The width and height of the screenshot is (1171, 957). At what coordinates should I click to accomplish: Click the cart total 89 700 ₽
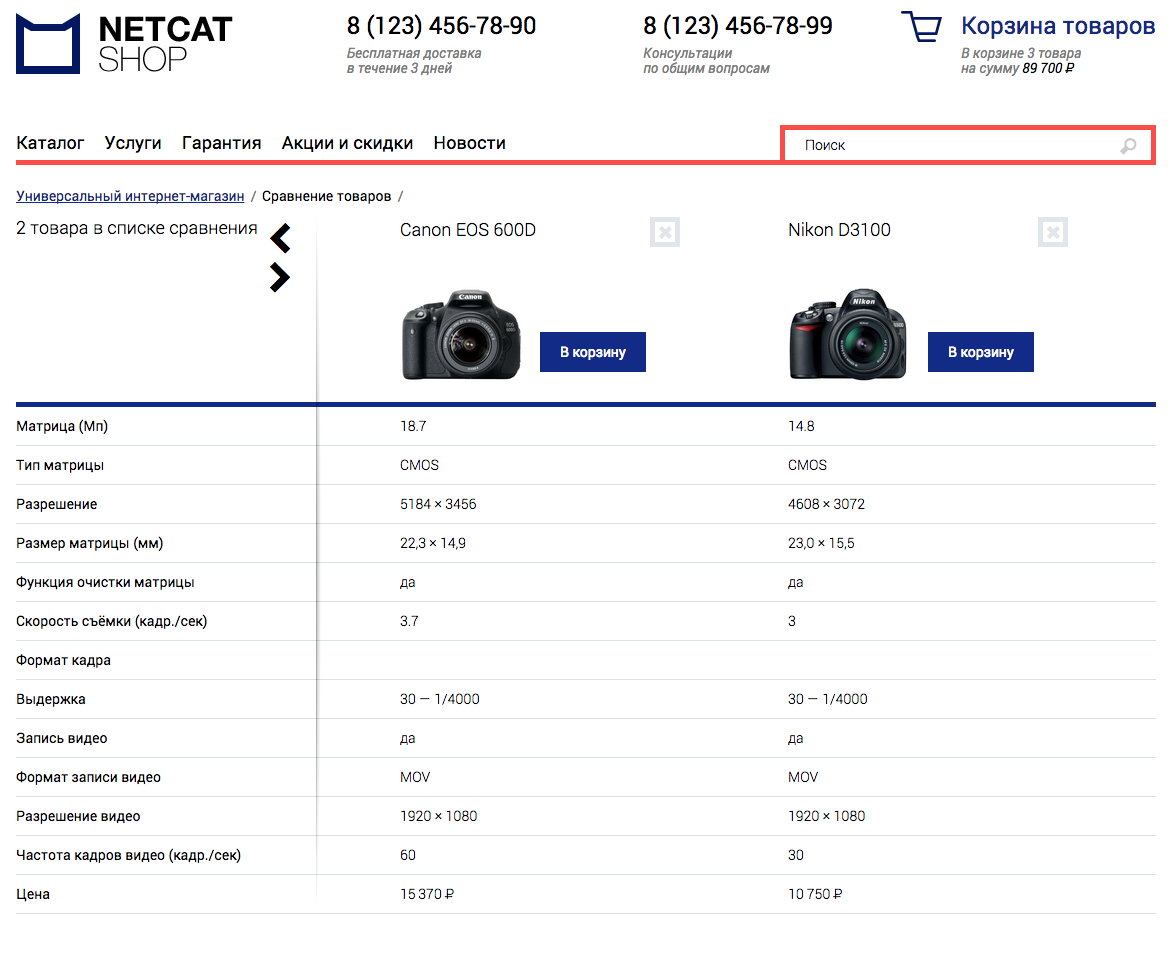1049,69
